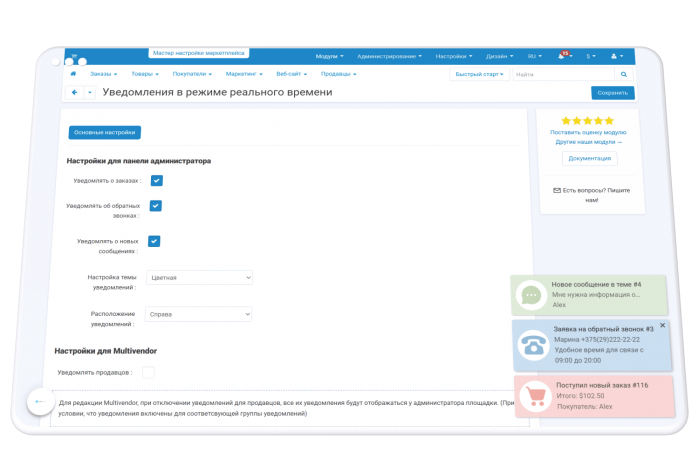Image resolution: width=700 pixels, height=466 pixels.
Task: Open the Поступил новый заказ #116 notification
Action: click(595, 396)
